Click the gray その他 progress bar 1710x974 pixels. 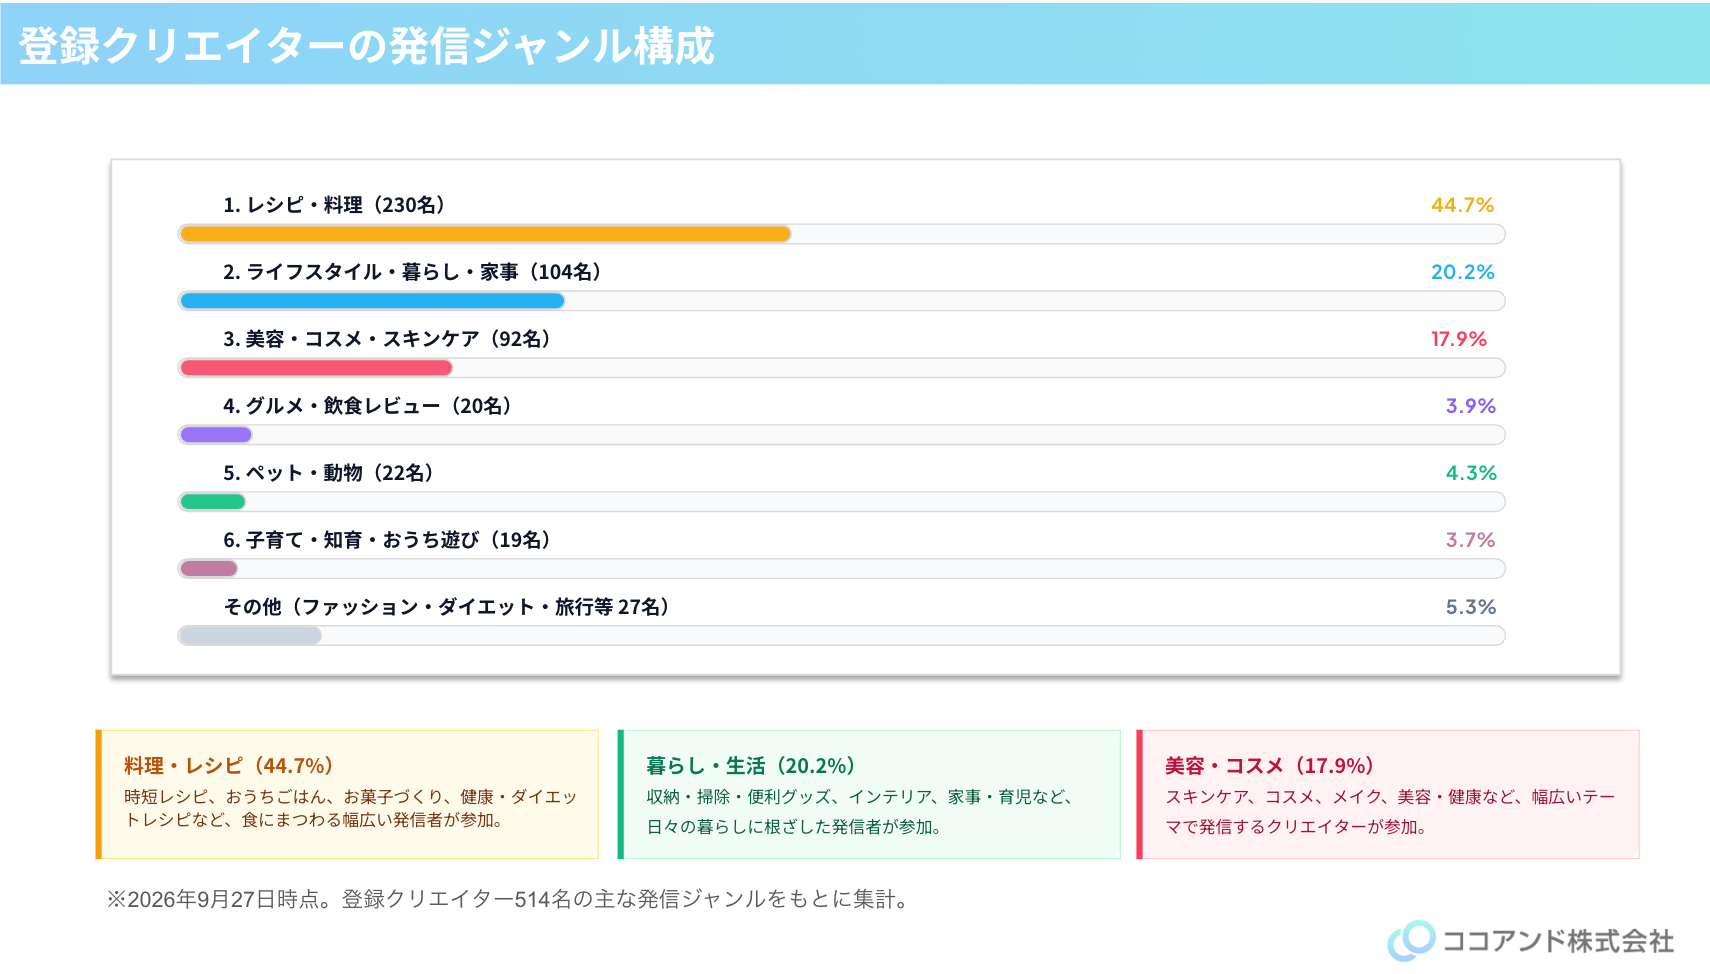tap(250, 636)
